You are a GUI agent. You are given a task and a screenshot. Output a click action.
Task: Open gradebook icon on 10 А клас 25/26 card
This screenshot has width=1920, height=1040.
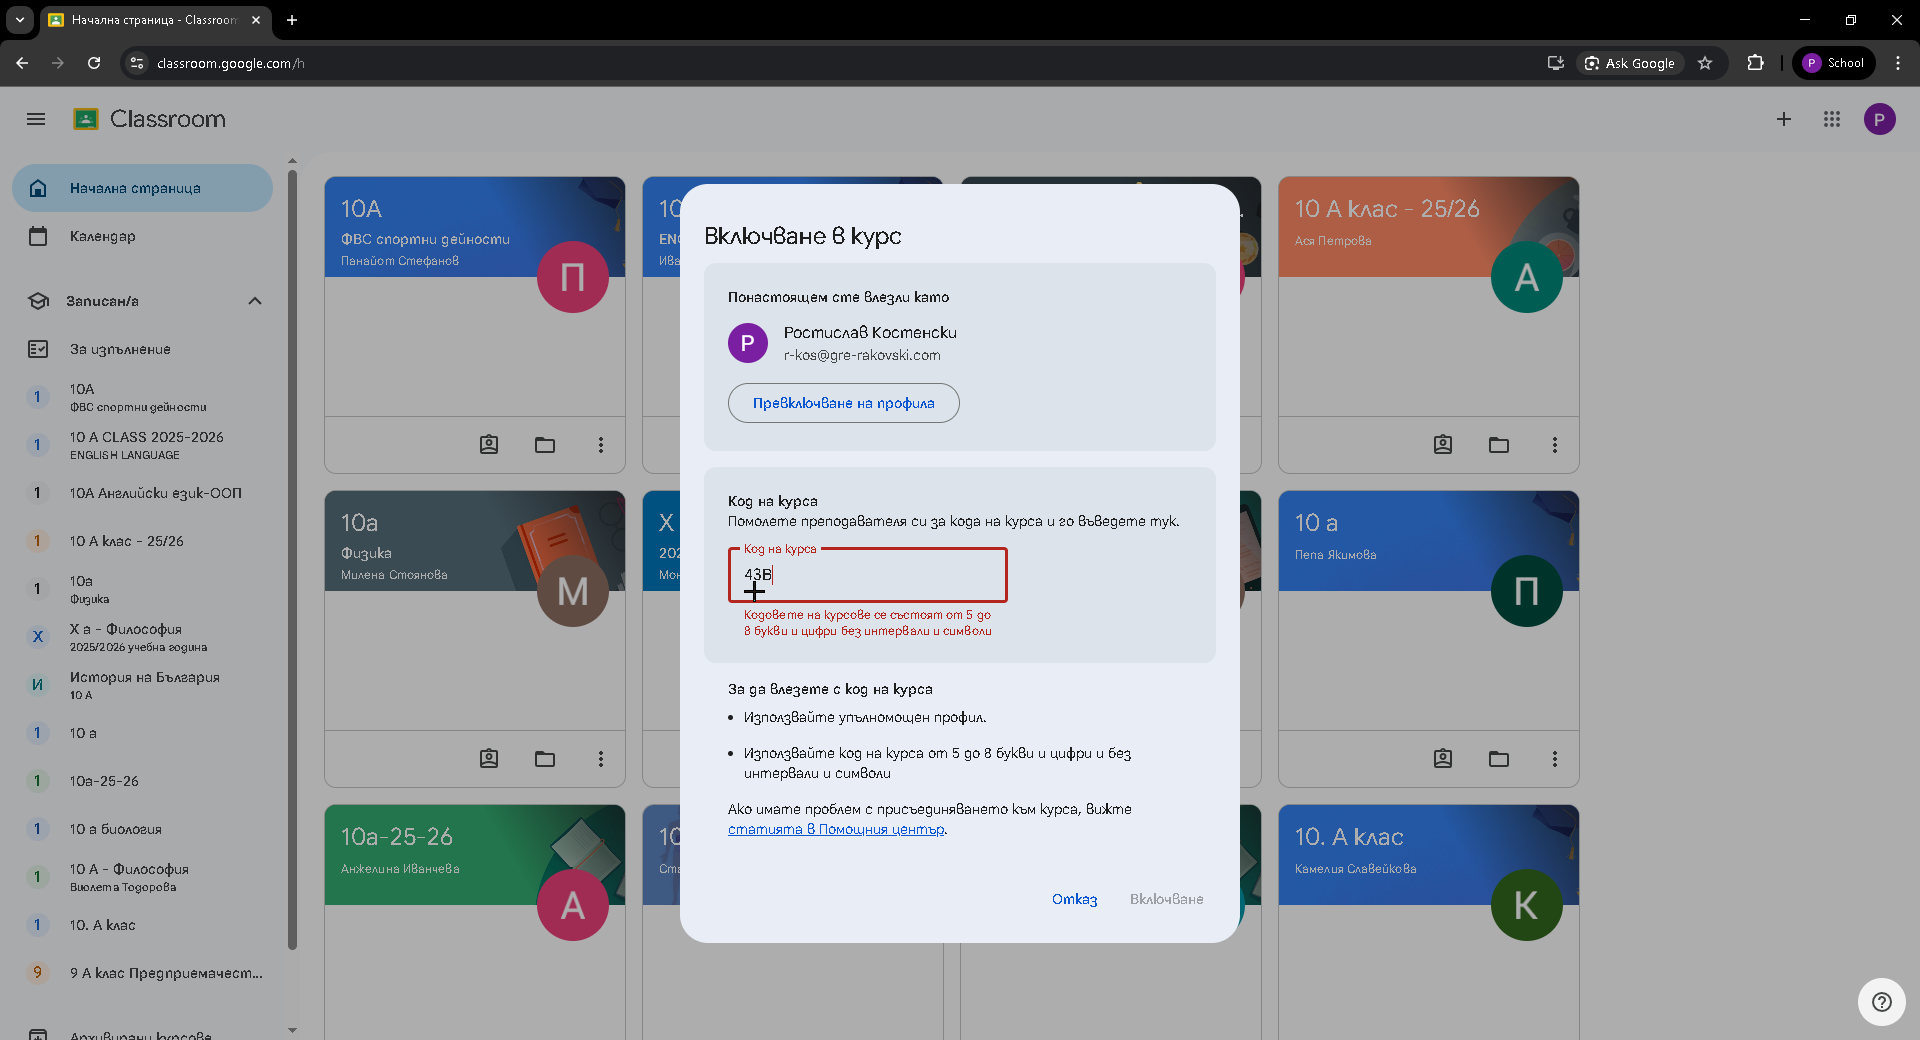(1443, 445)
